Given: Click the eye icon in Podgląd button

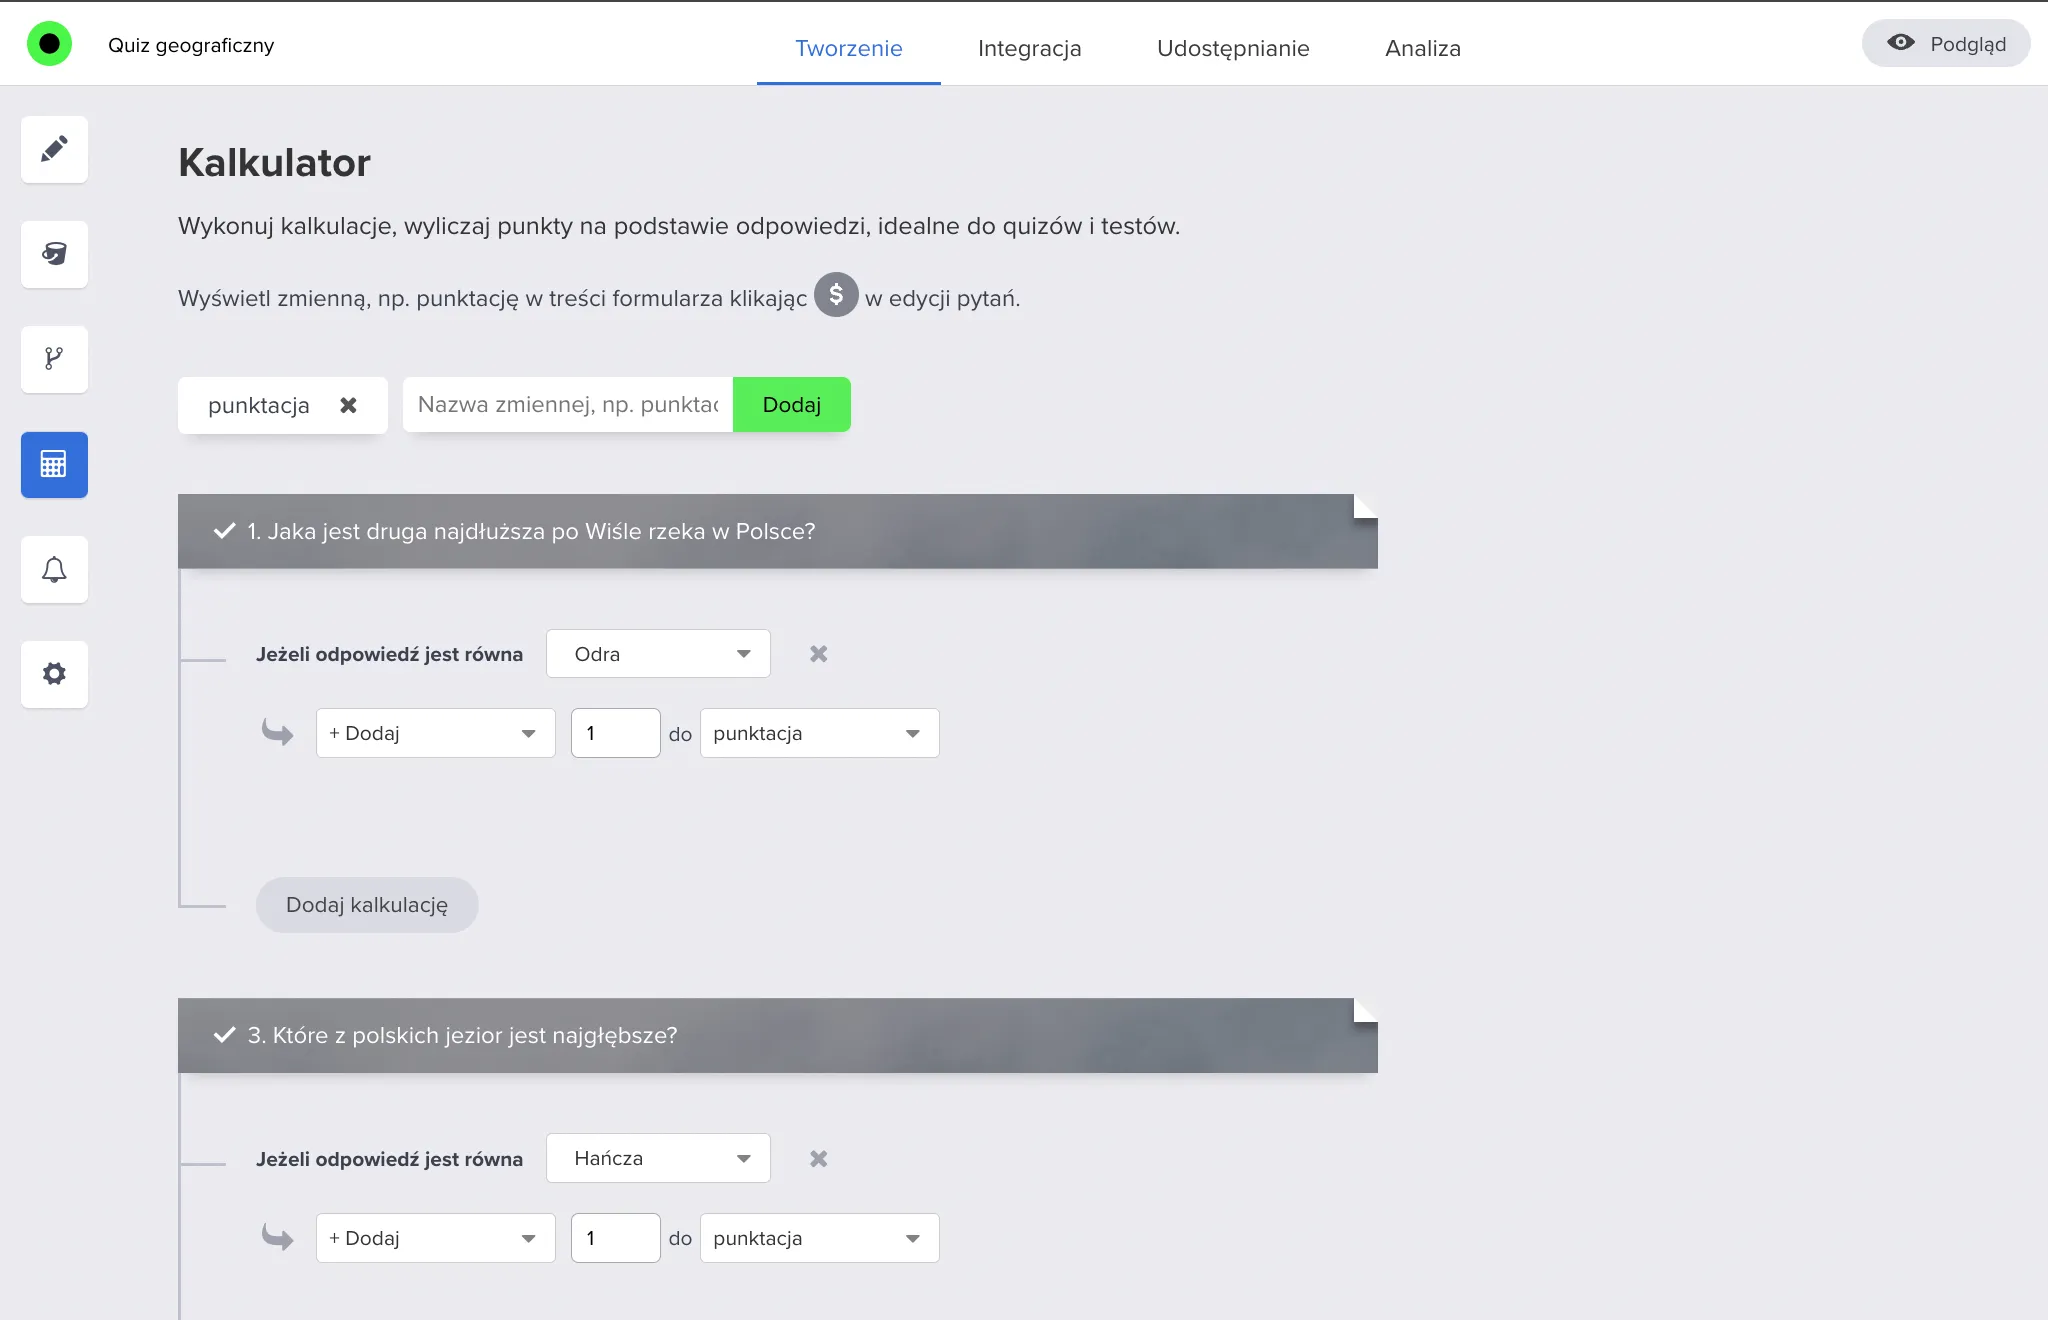Looking at the screenshot, I should tap(1900, 43).
